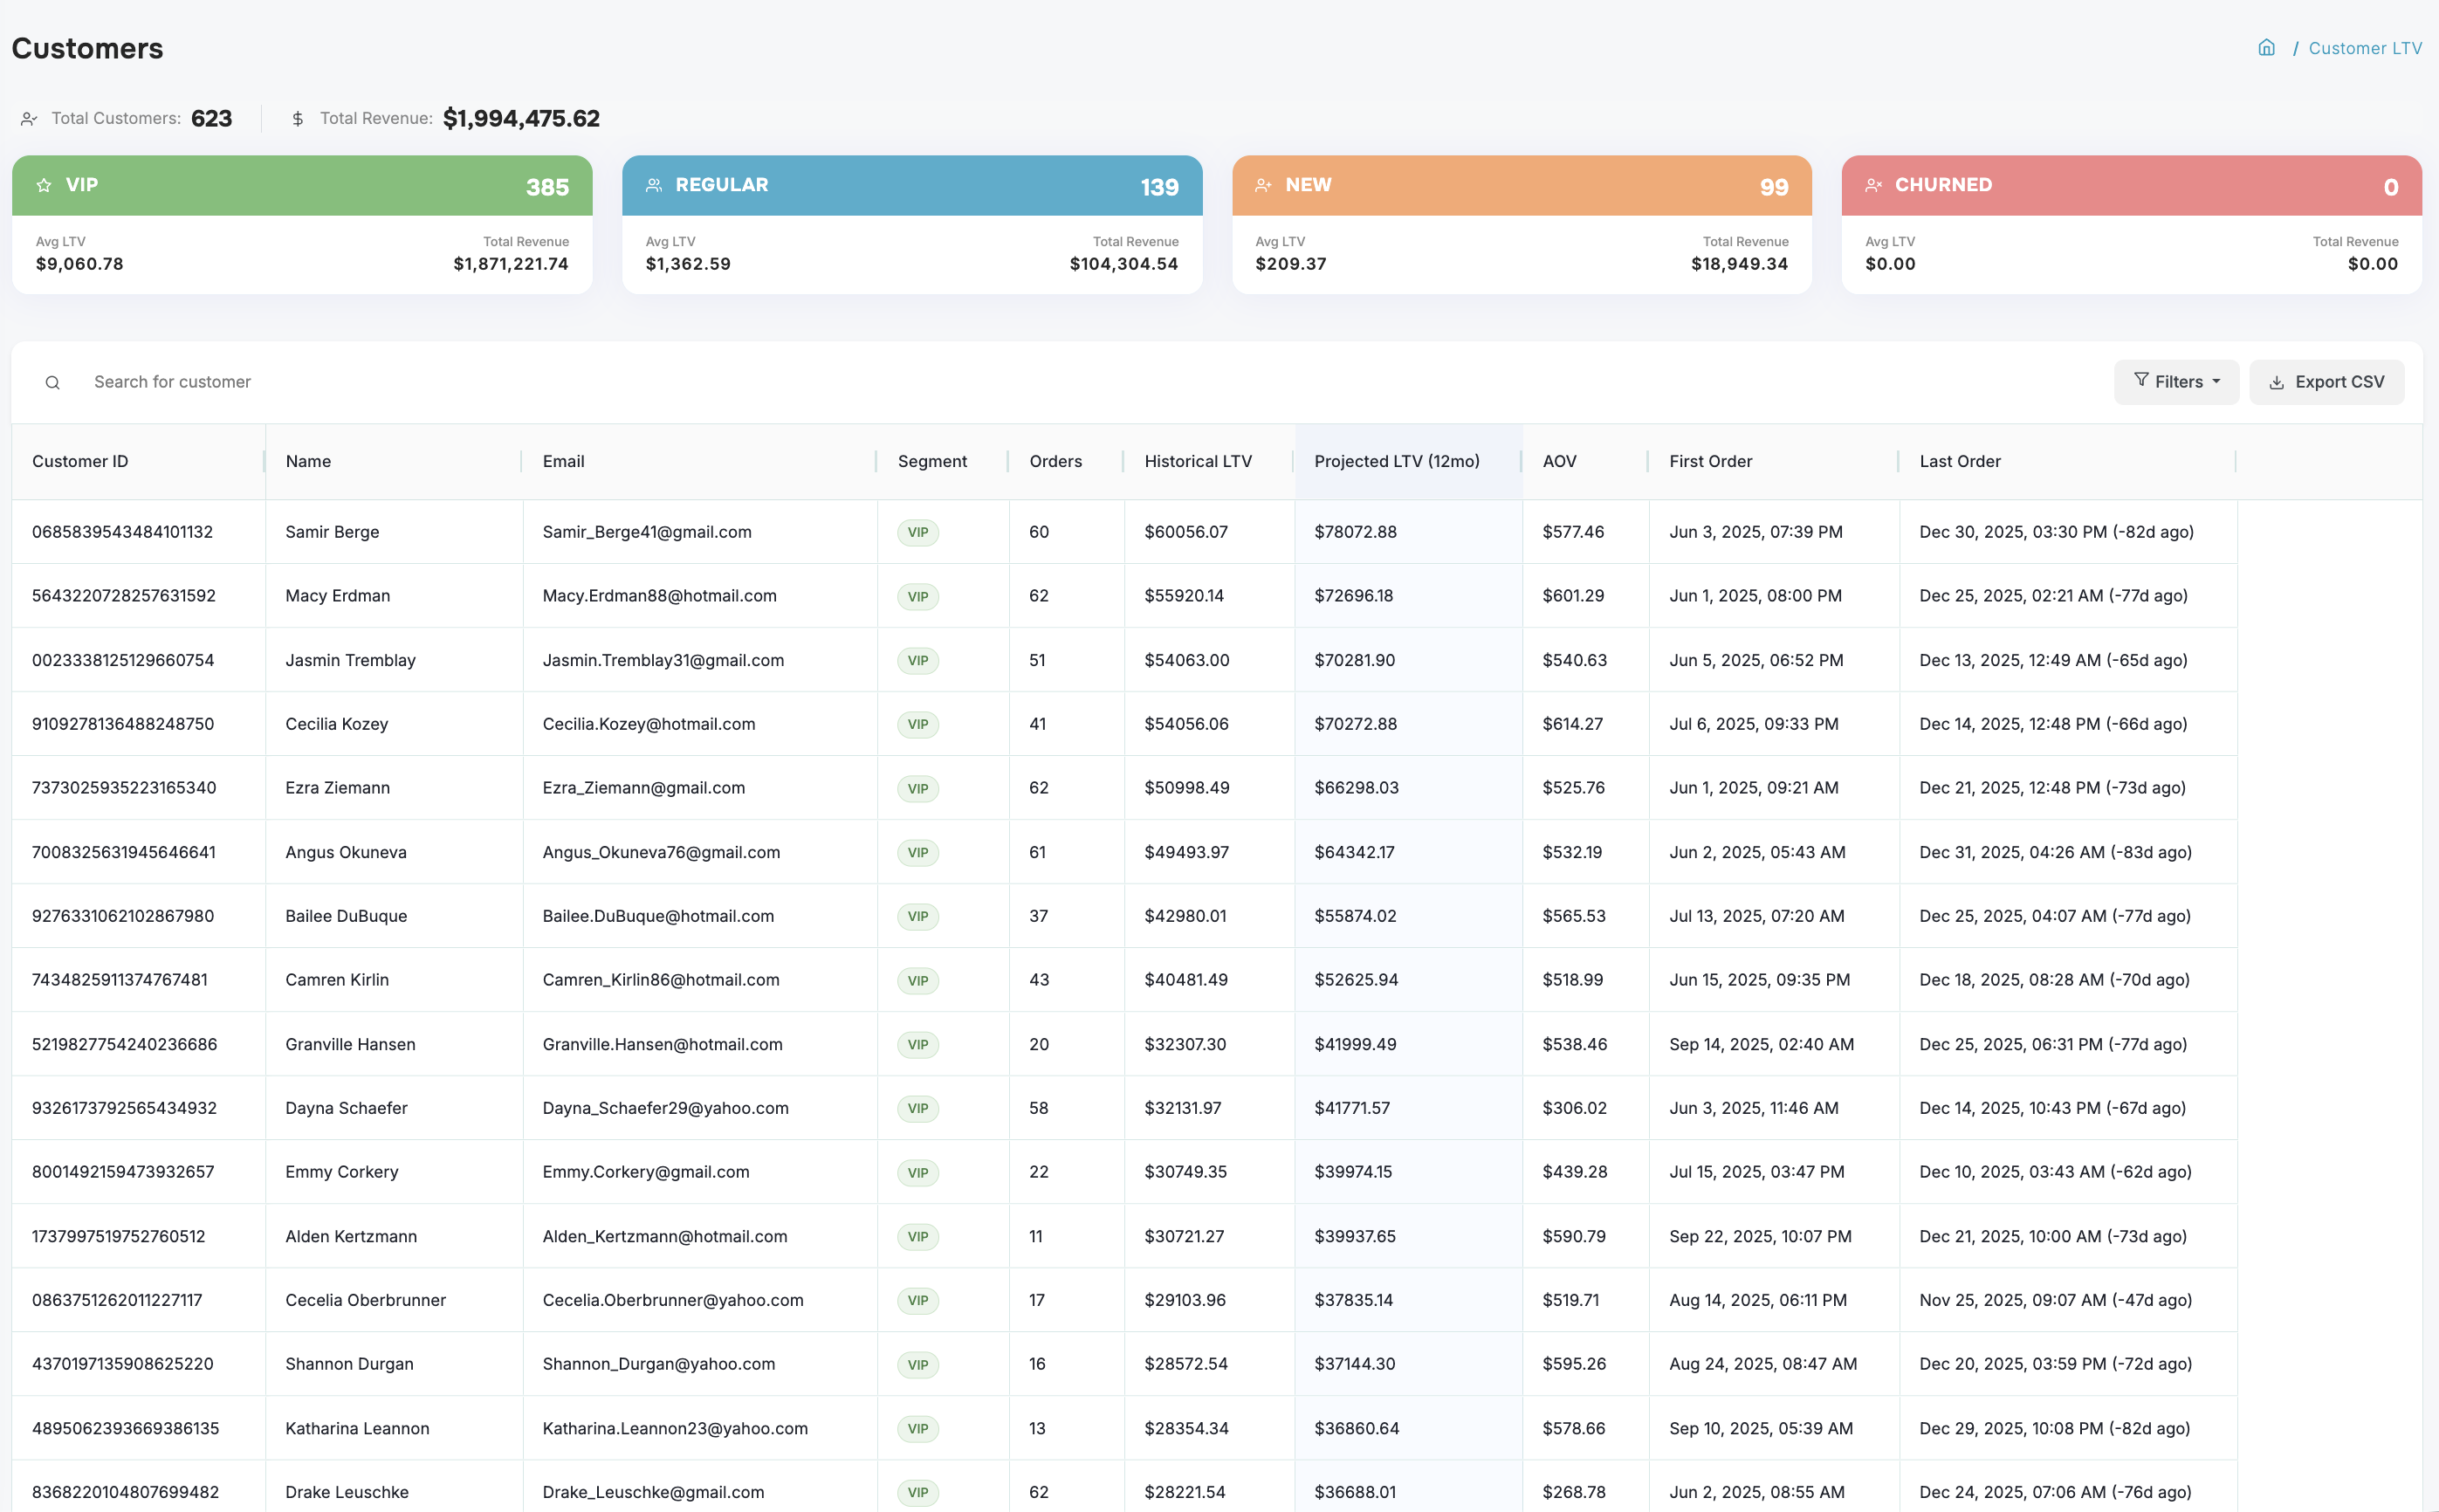Click the magnifier icon in the search bar

(x=52, y=382)
